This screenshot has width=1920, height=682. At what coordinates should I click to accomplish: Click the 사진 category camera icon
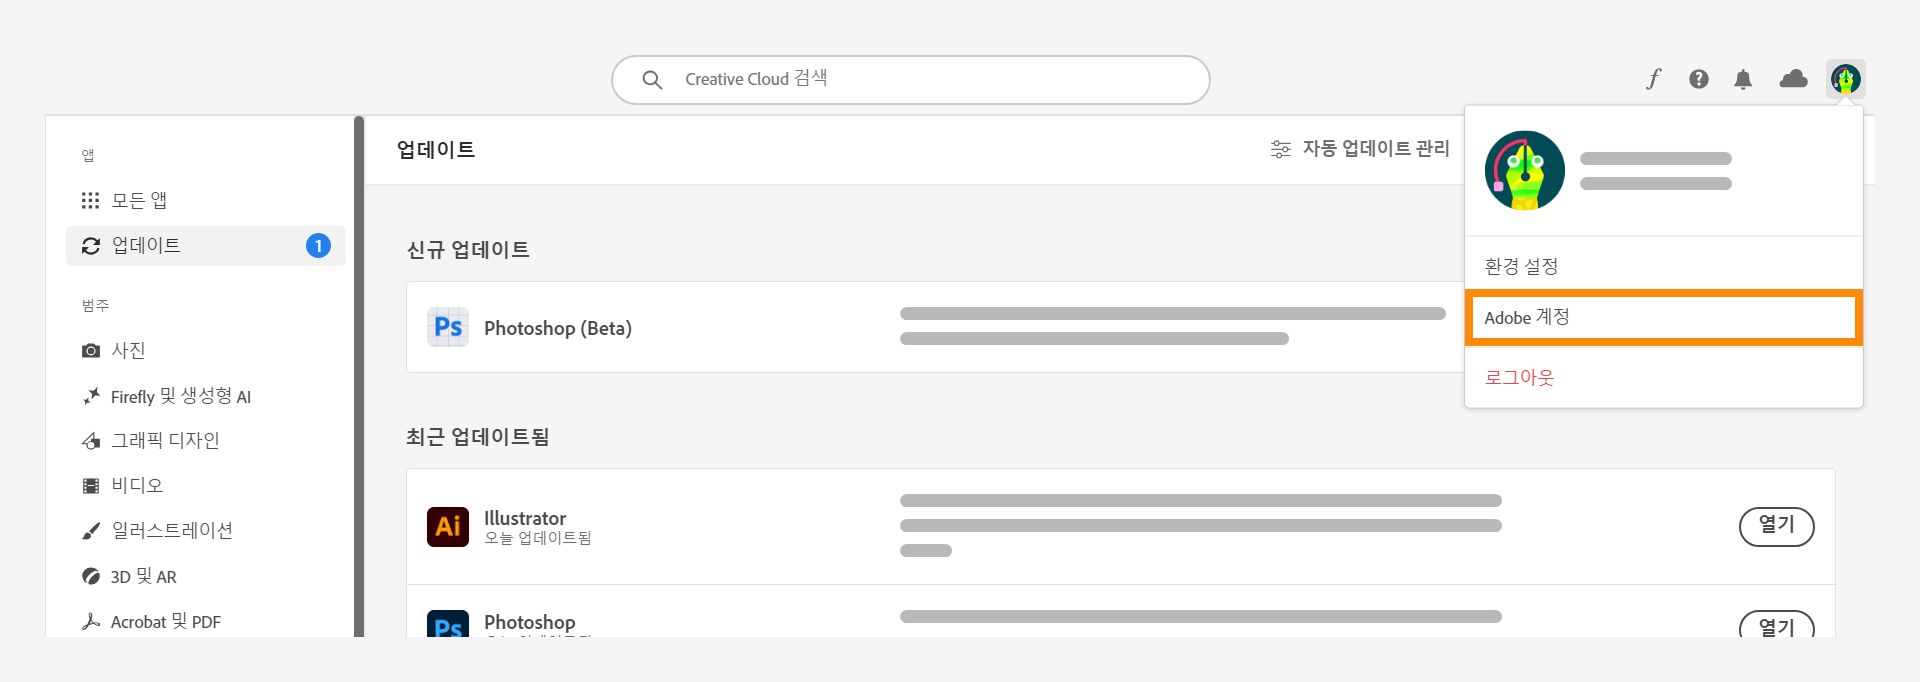click(91, 350)
